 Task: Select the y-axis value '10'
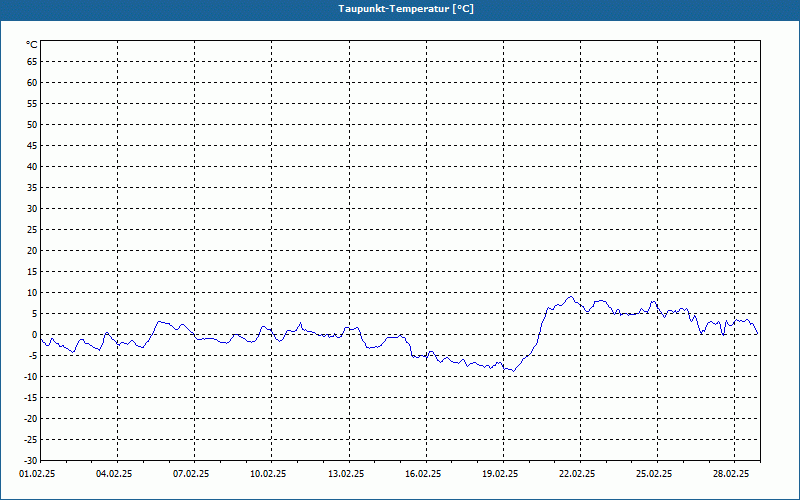tap(32, 293)
